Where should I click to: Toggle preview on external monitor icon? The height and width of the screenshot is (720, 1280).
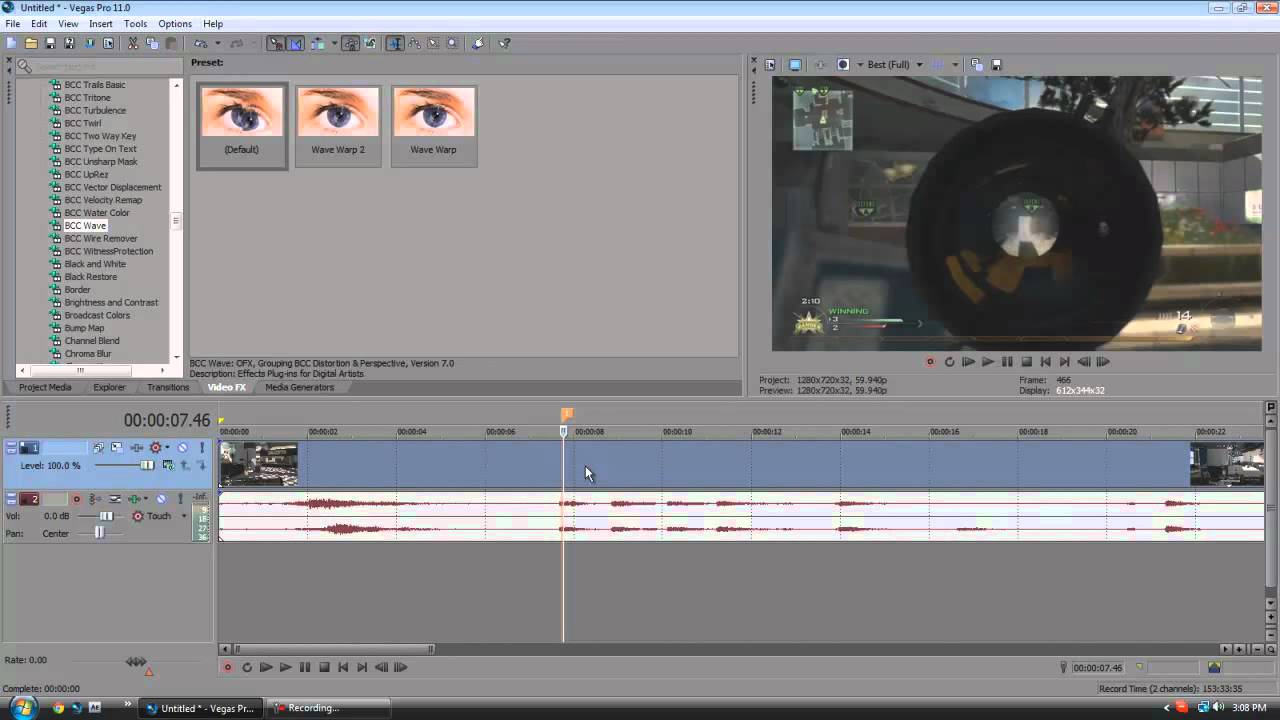(795, 65)
